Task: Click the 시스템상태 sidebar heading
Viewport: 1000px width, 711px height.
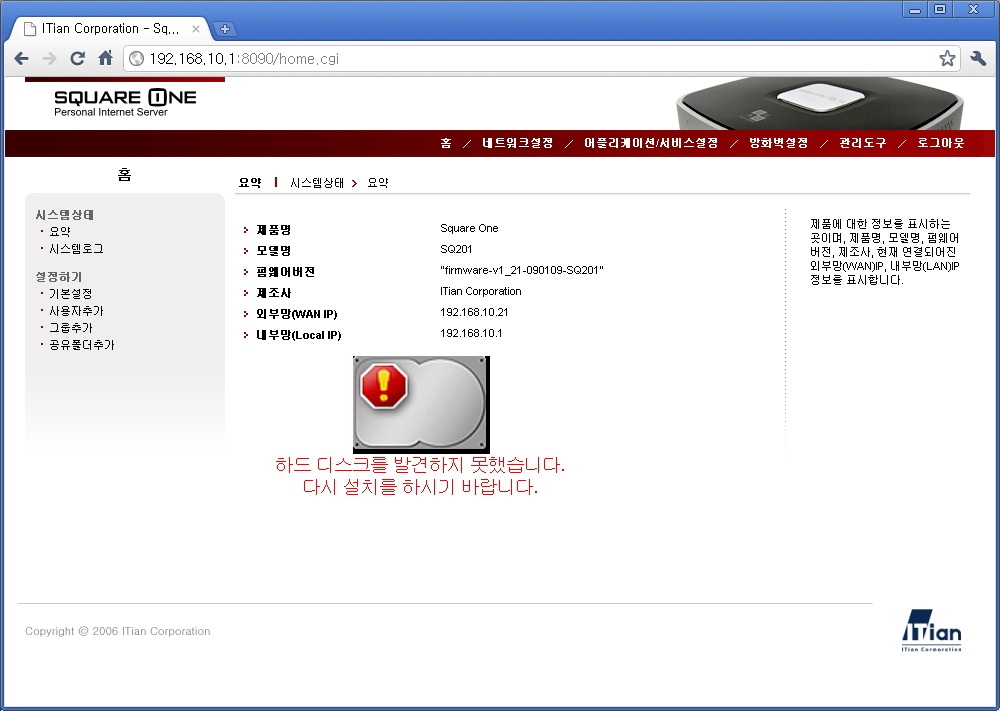Action: coord(64,215)
